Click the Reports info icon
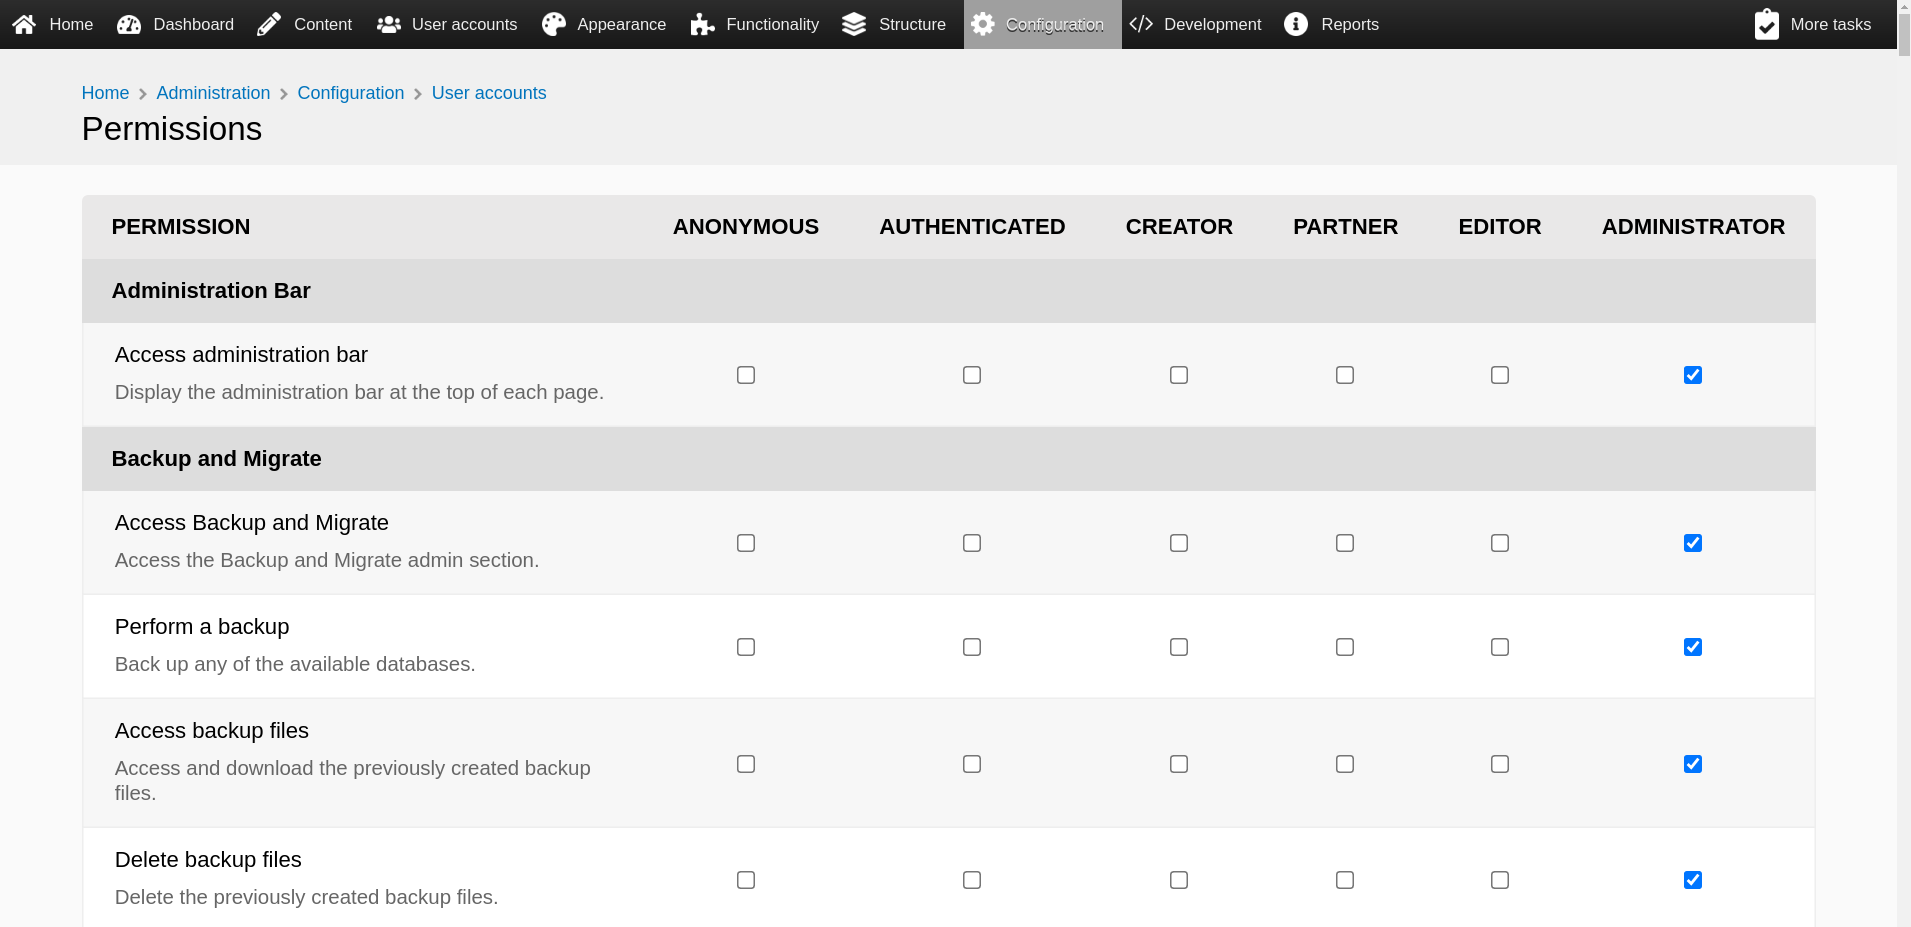Viewport: 1911px width, 927px height. tap(1296, 24)
